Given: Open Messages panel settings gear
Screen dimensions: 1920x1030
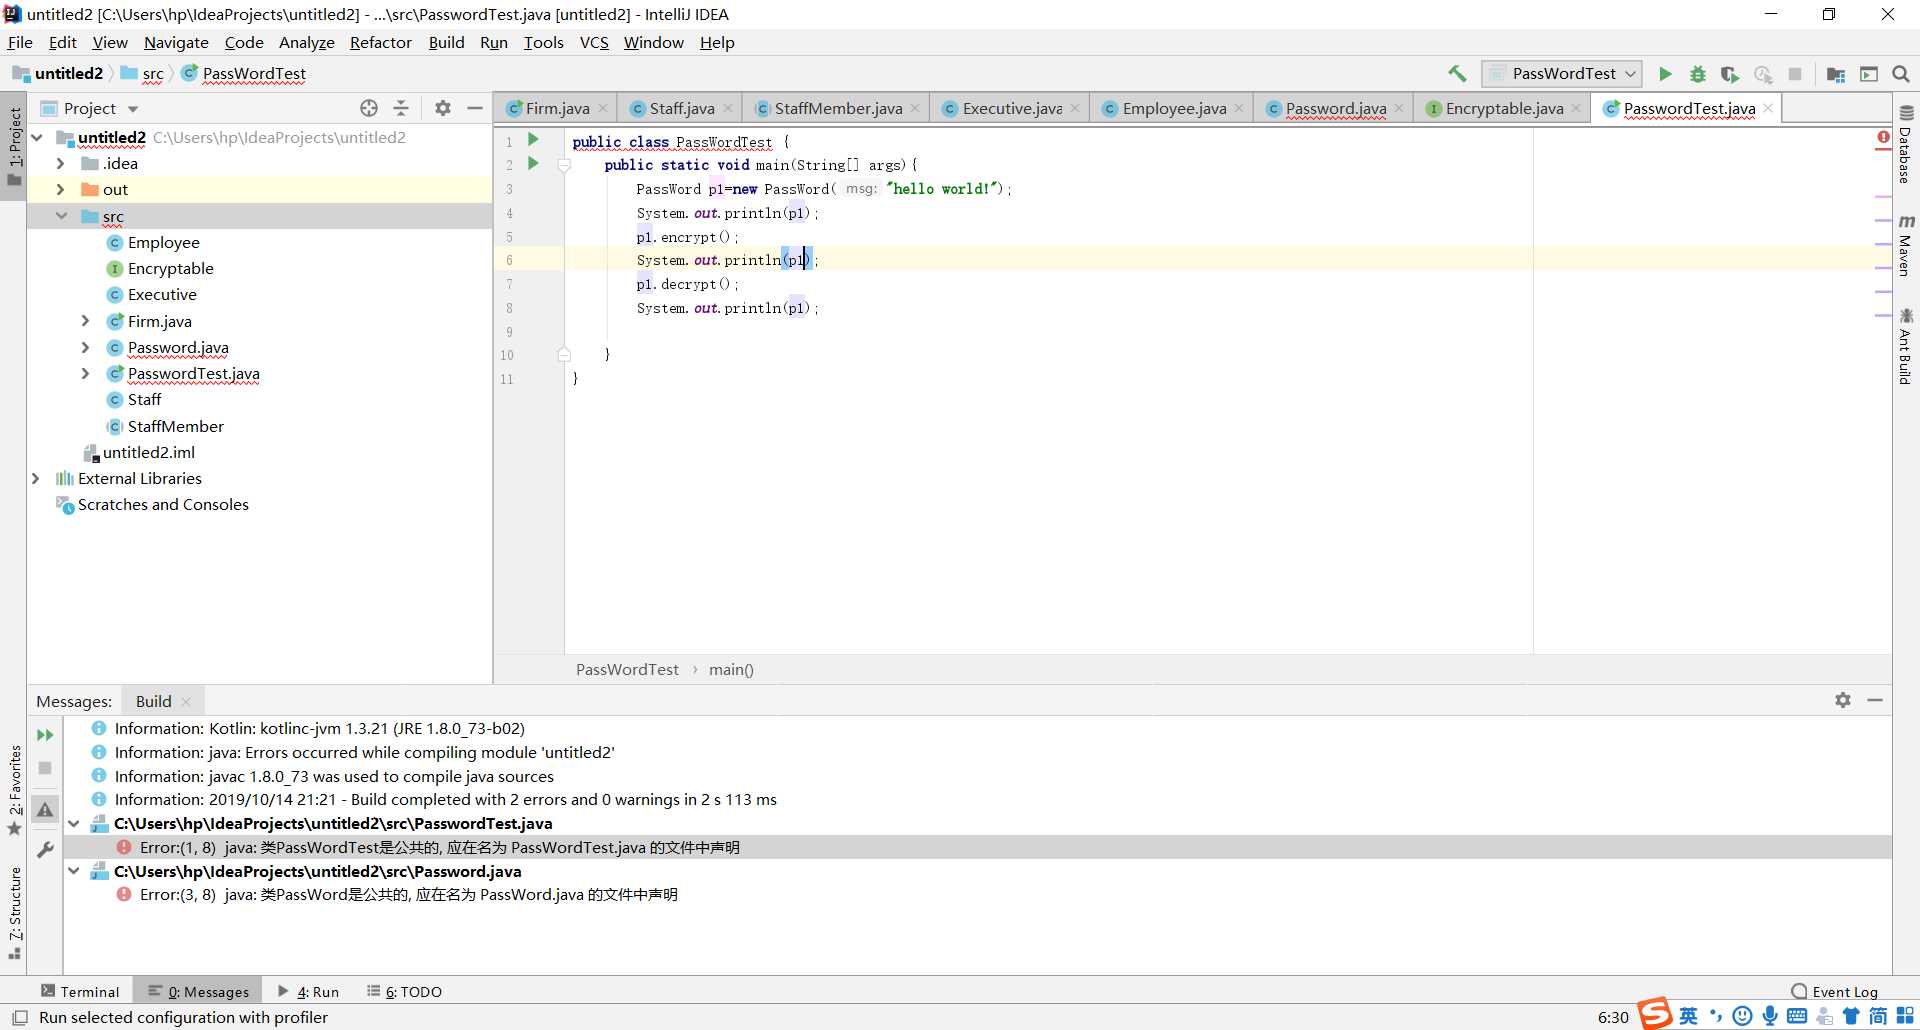Looking at the screenshot, I should click(1843, 700).
